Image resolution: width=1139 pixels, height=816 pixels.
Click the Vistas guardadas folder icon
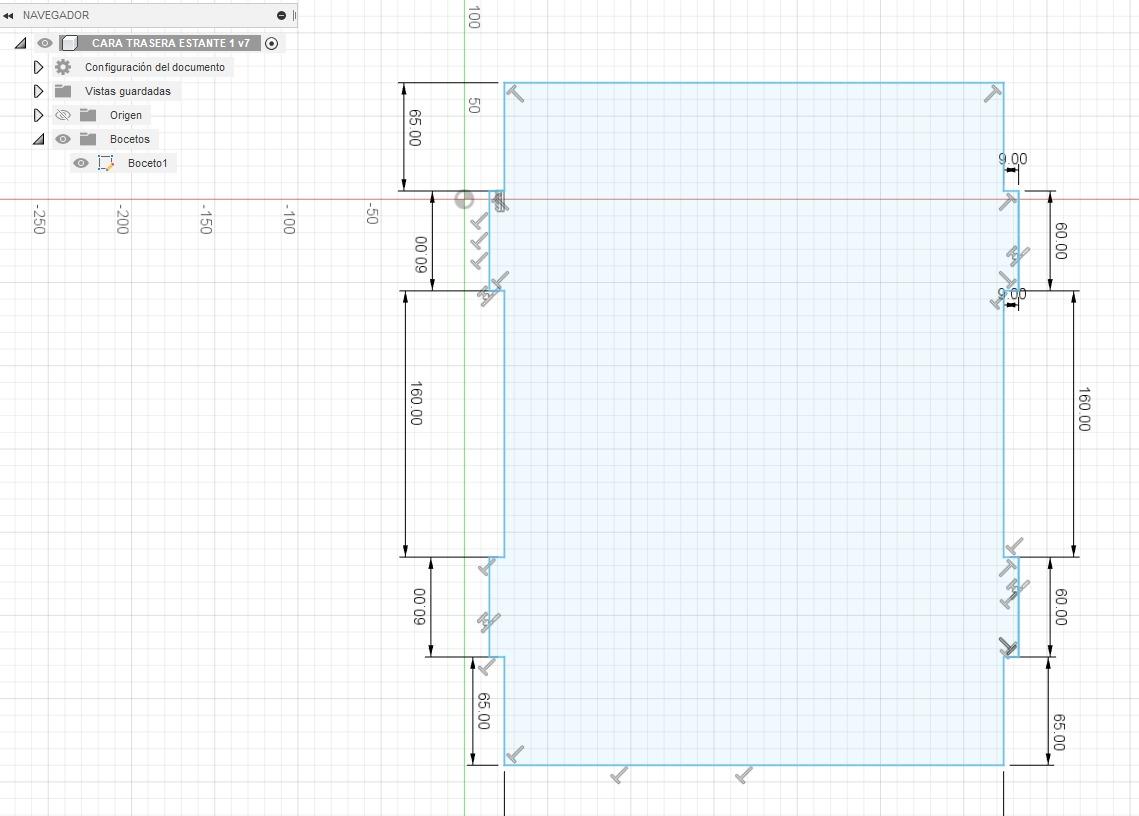pyautogui.click(x=63, y=92)
